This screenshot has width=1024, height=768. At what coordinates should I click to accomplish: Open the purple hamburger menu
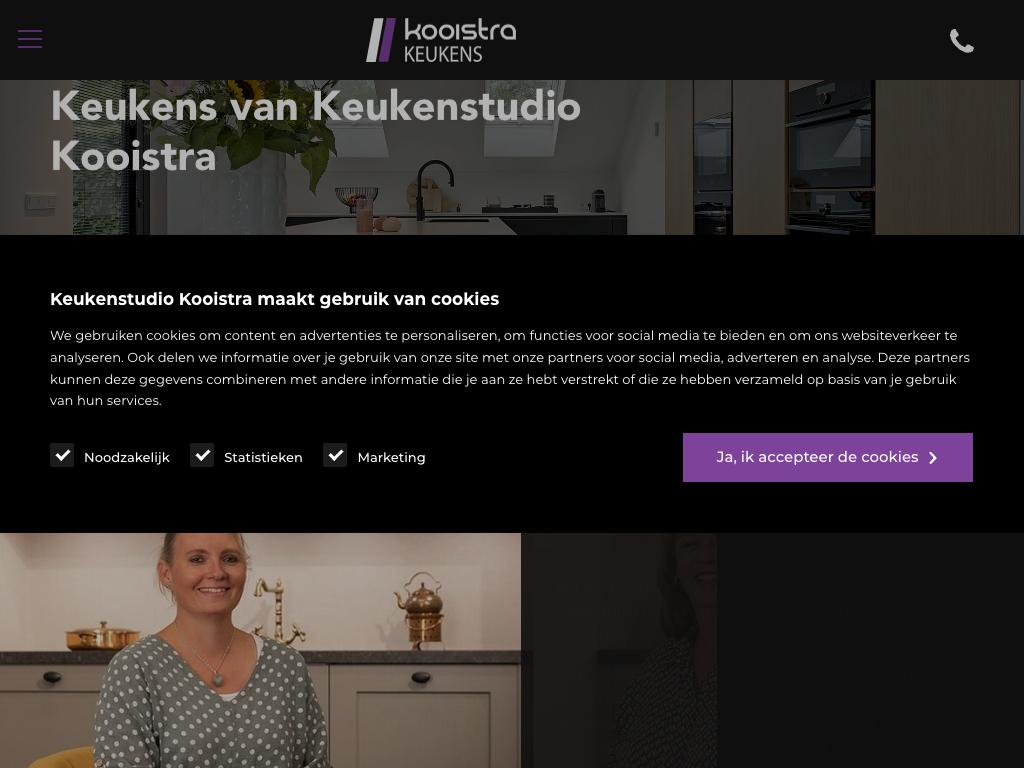click(x=30, y=39)
